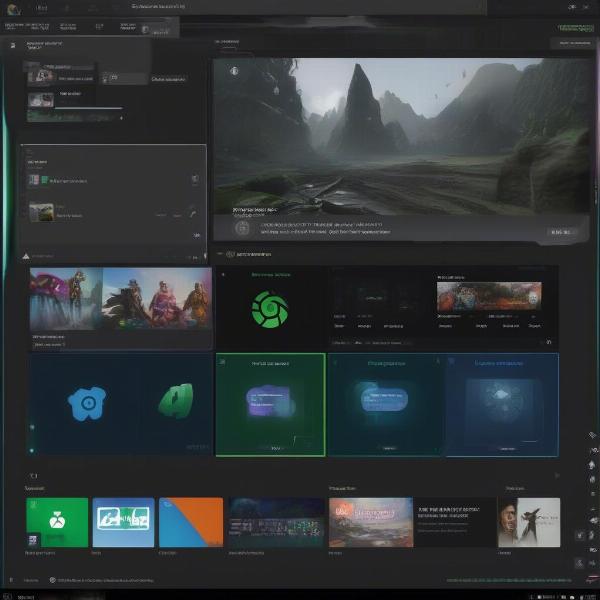Click the white triangle warning icon
Screen dimensions: 600x600
(26, 256)
